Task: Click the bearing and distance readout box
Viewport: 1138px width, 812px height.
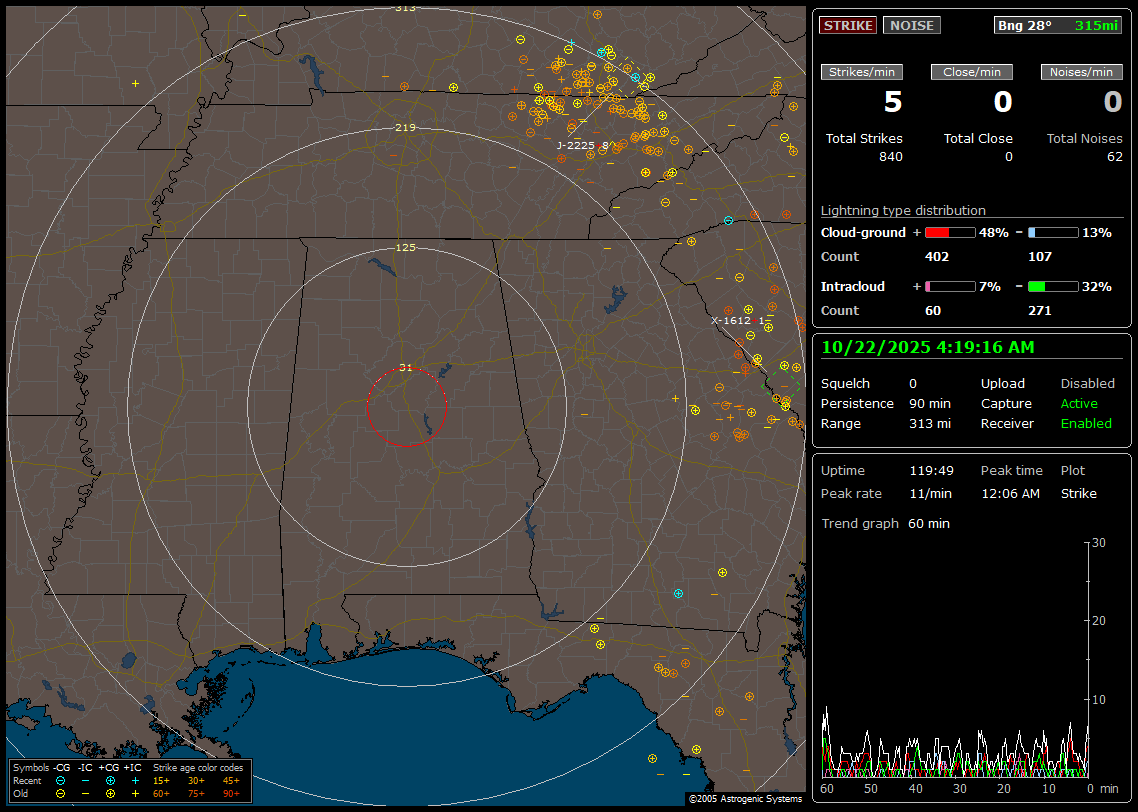Action: [1058, 26]
